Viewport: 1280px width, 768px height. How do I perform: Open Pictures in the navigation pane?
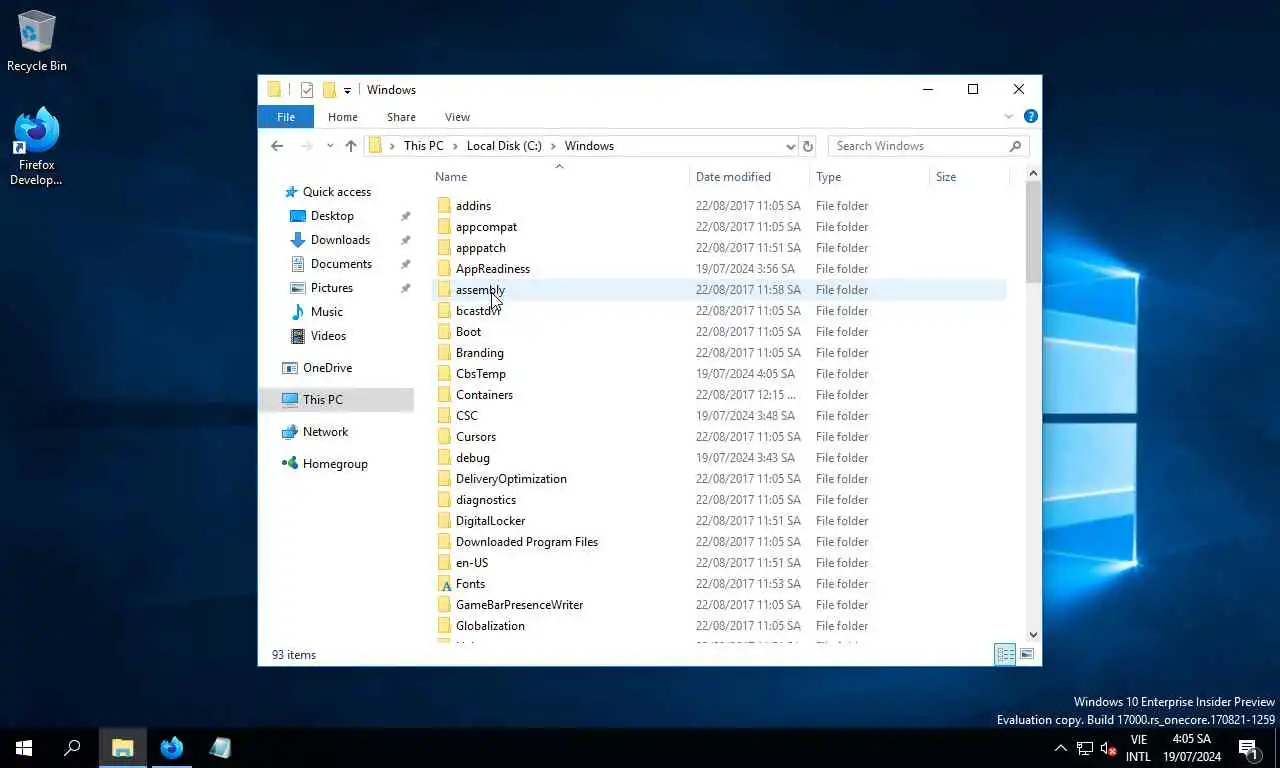[x=331, y=288]
